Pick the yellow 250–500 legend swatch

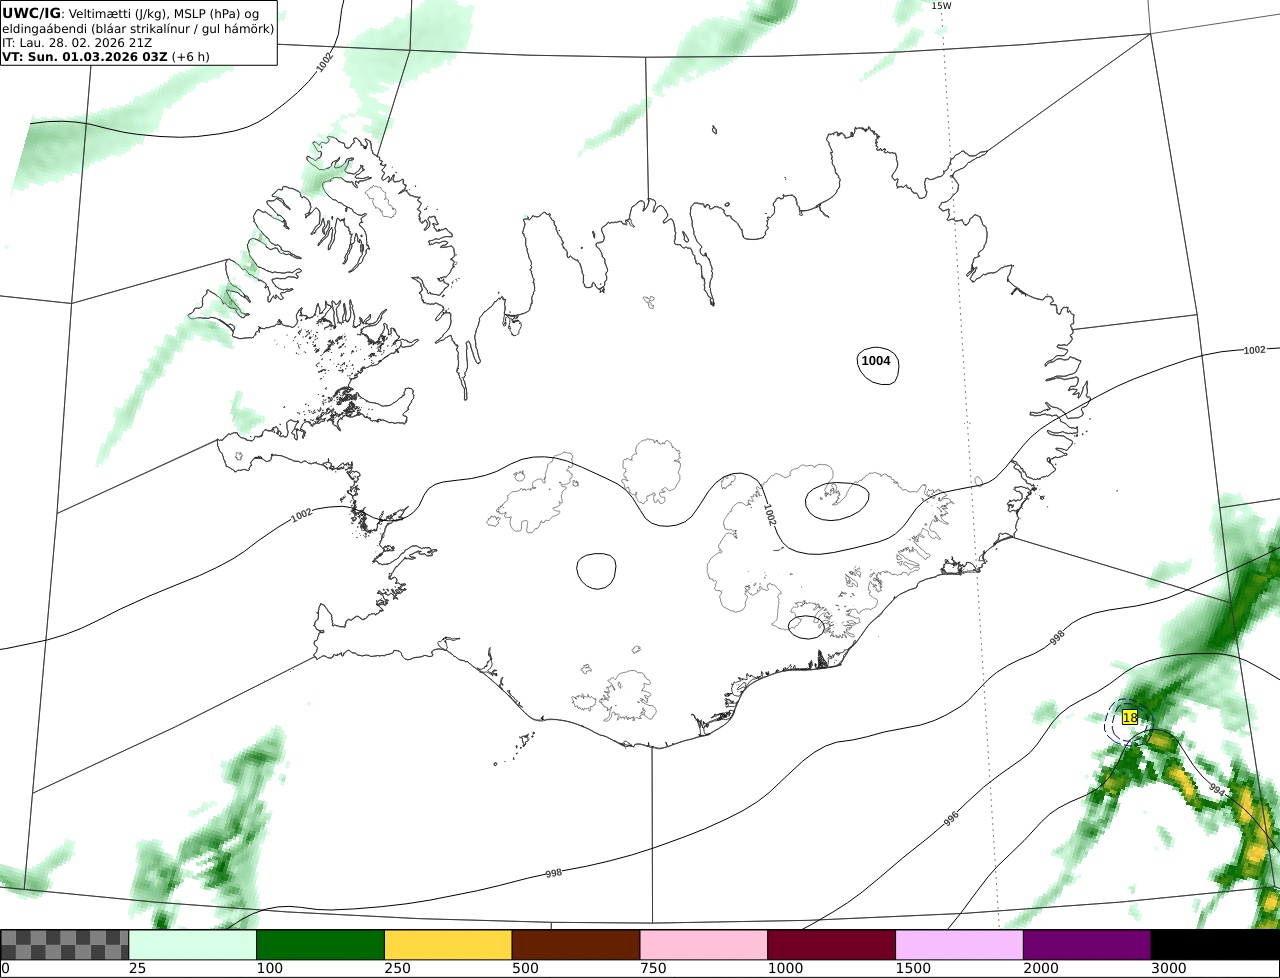pyautogui.click(x=448, y=945)
